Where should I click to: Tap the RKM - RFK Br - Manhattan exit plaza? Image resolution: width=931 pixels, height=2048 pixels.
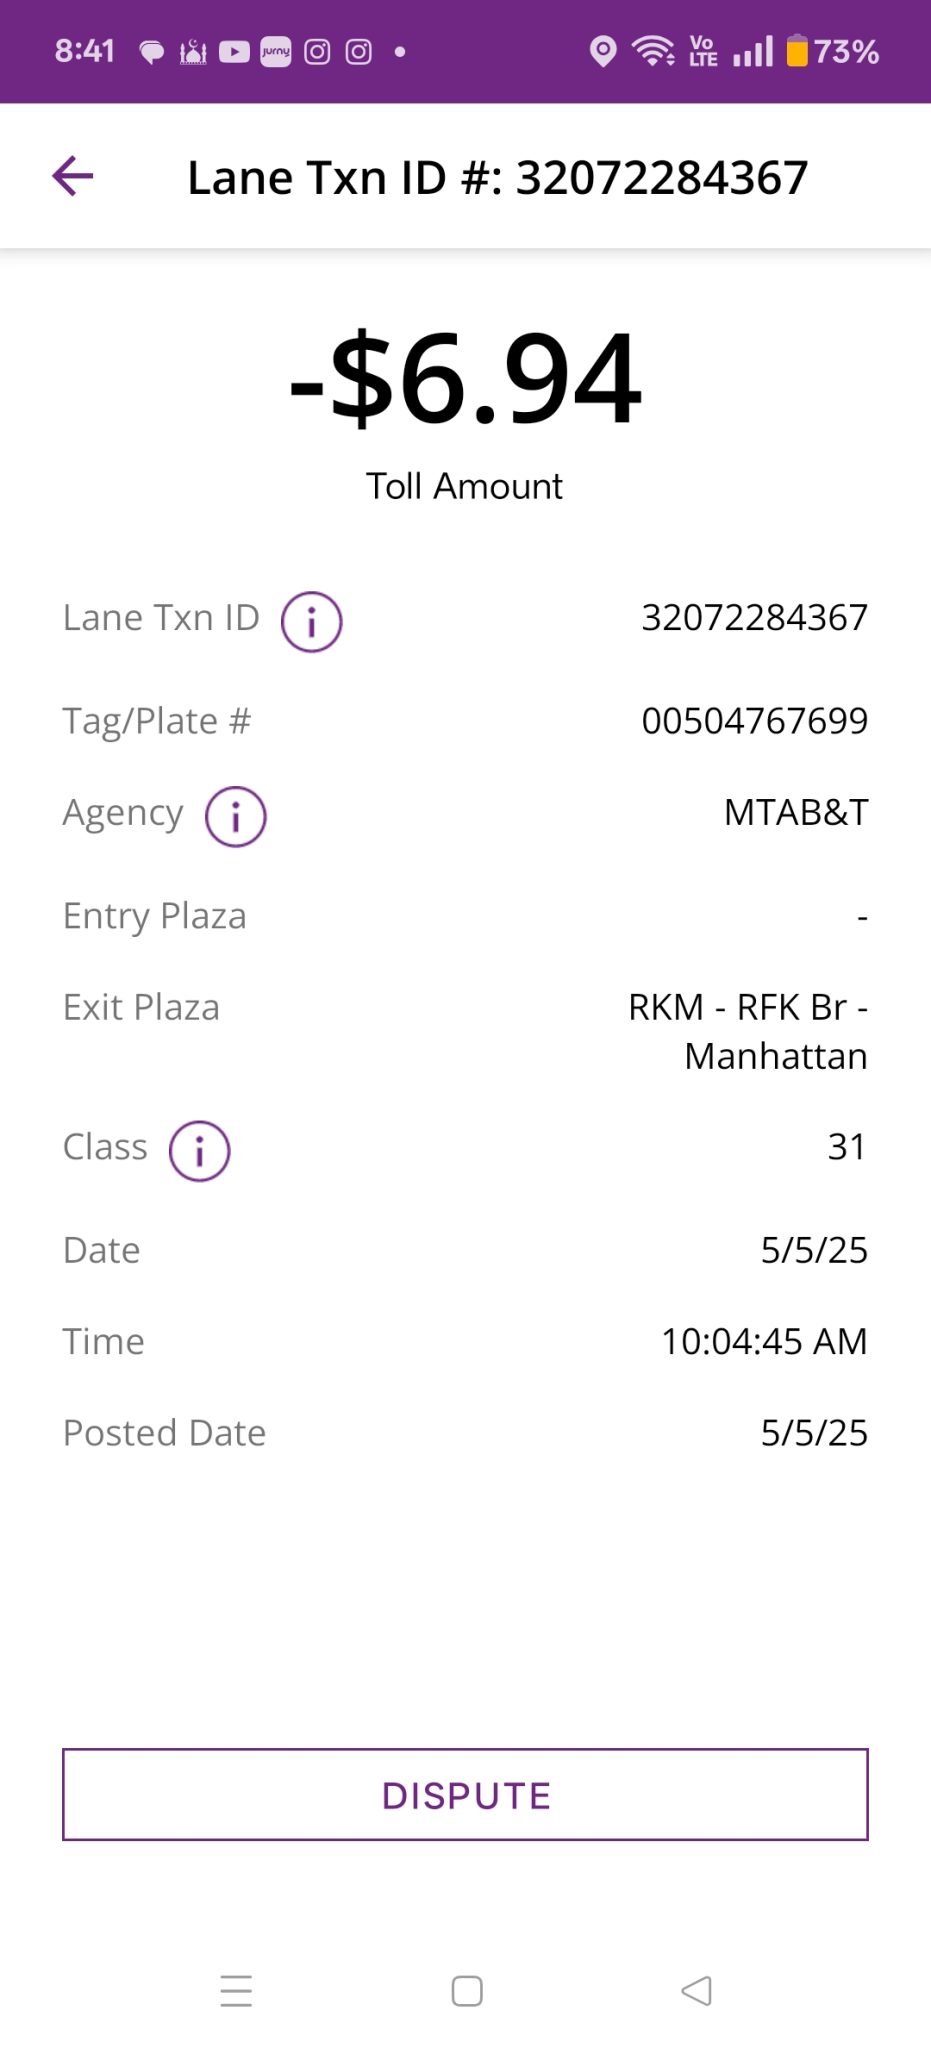tap(748, 1031)
